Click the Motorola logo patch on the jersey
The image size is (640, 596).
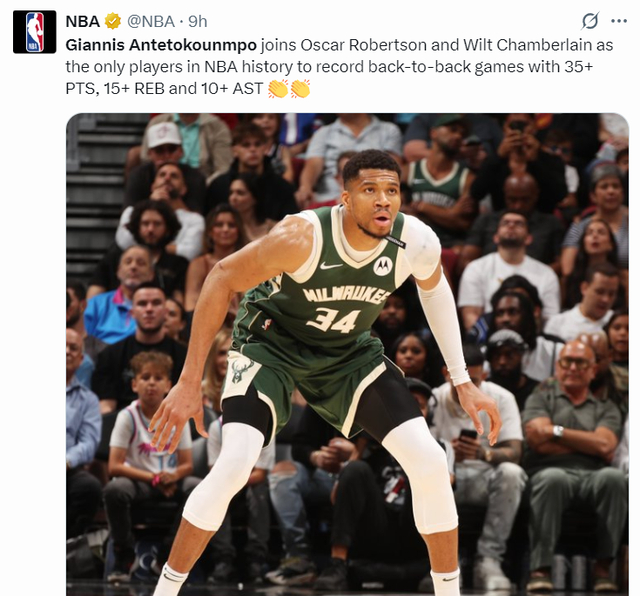[x=383, y=266]
